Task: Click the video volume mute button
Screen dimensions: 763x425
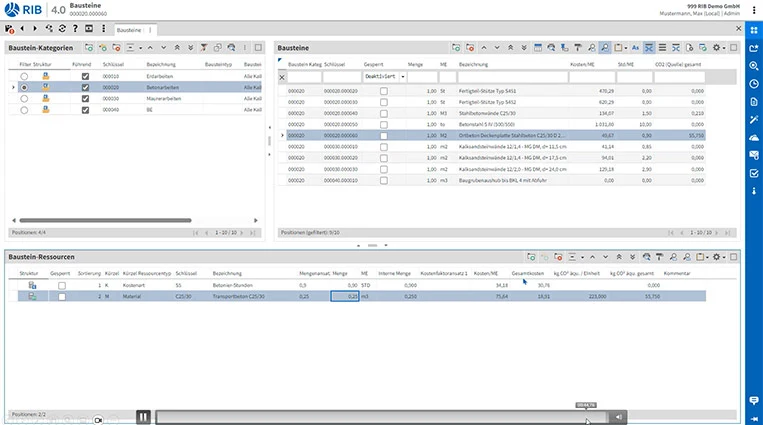Action: (618, 417)
